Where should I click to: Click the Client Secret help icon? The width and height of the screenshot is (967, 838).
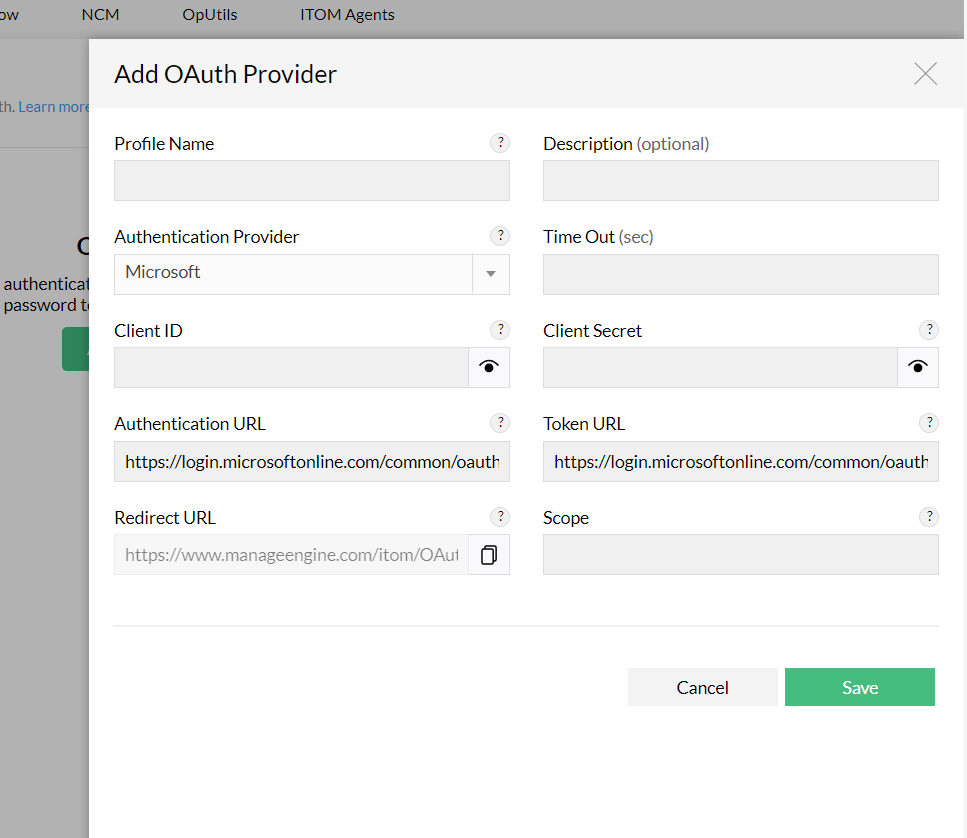929,329
